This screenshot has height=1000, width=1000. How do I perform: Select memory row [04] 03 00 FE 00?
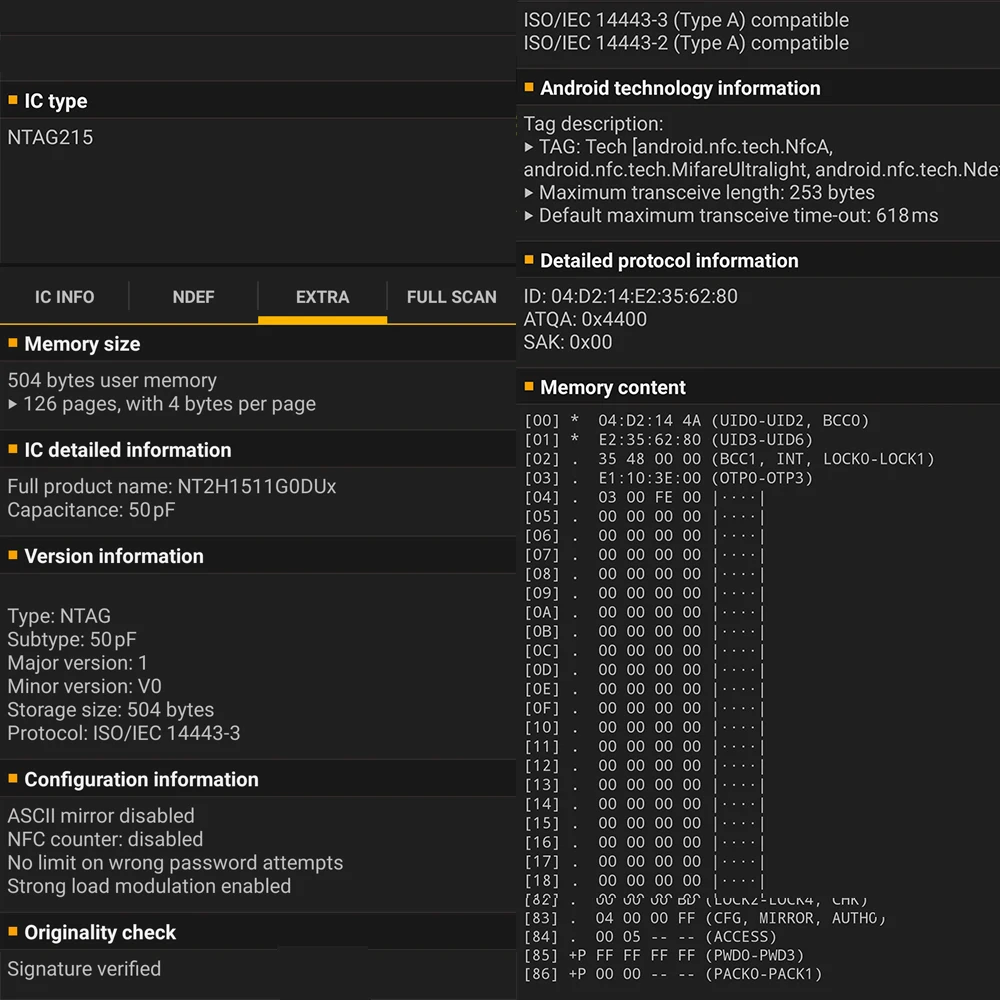(x=643, y=497)
